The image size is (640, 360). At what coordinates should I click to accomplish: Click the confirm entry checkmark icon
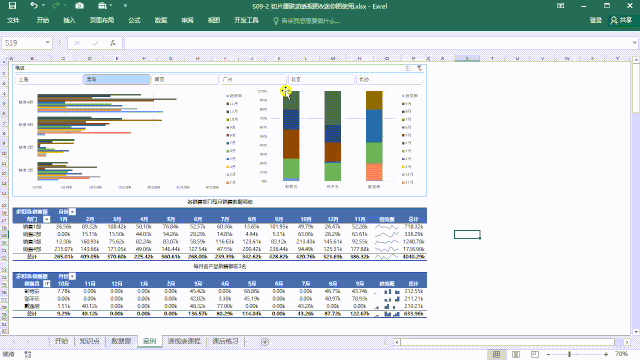click(95, 43)
